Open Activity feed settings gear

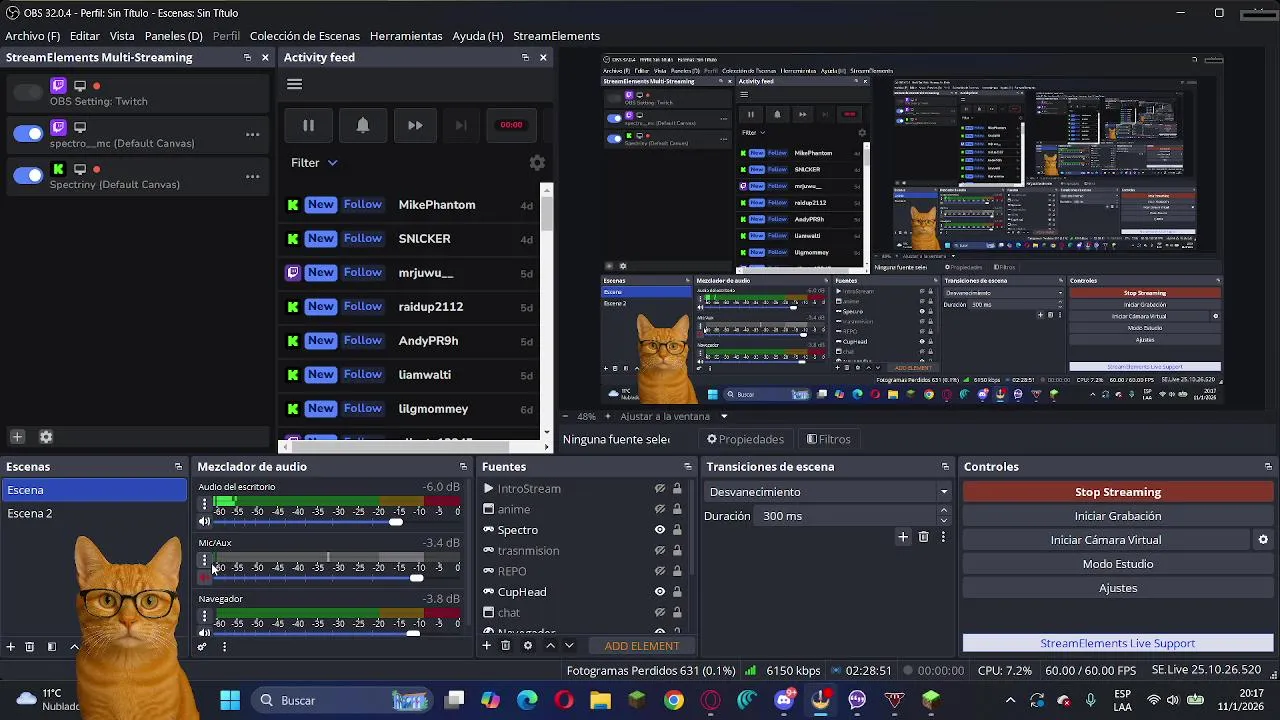tap(537, 162)
